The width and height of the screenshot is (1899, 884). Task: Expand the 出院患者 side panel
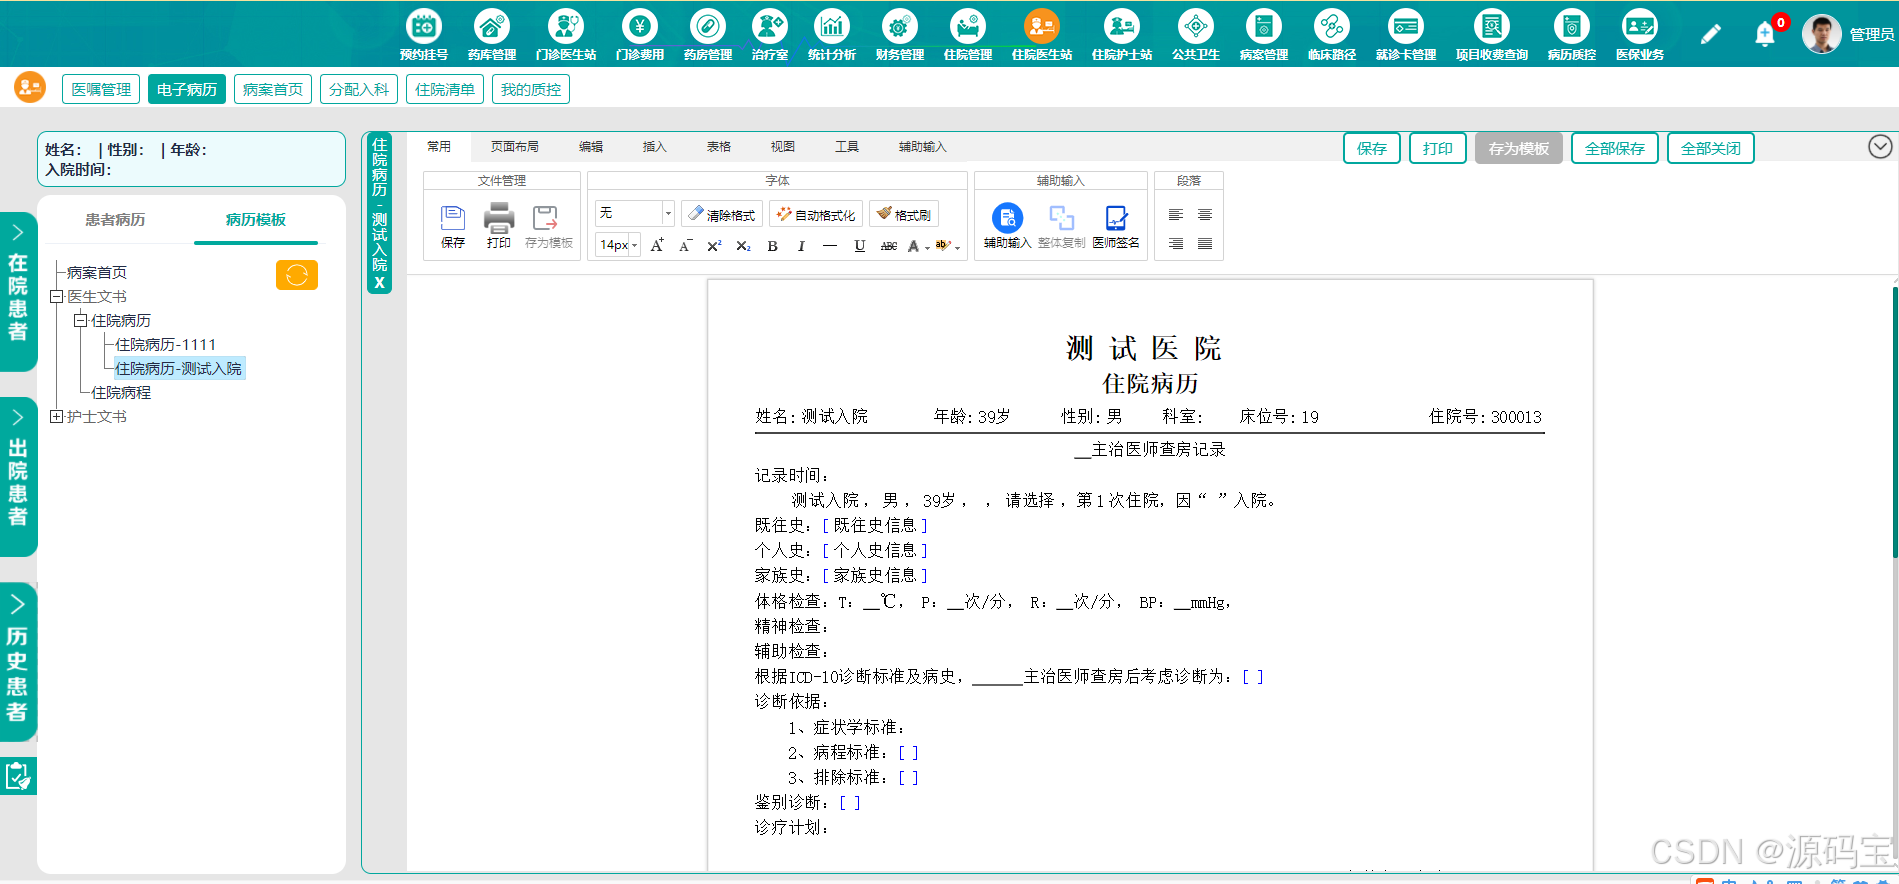pyautogui.click(x=18, y=476)
